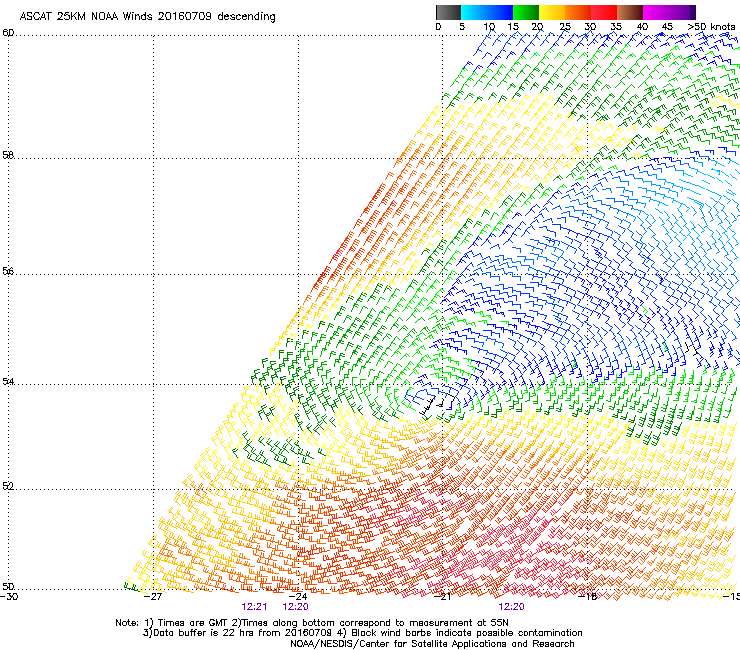Select the longitude axis label '-27'
The width and height of the screenshot is (740, 650).
152,597
